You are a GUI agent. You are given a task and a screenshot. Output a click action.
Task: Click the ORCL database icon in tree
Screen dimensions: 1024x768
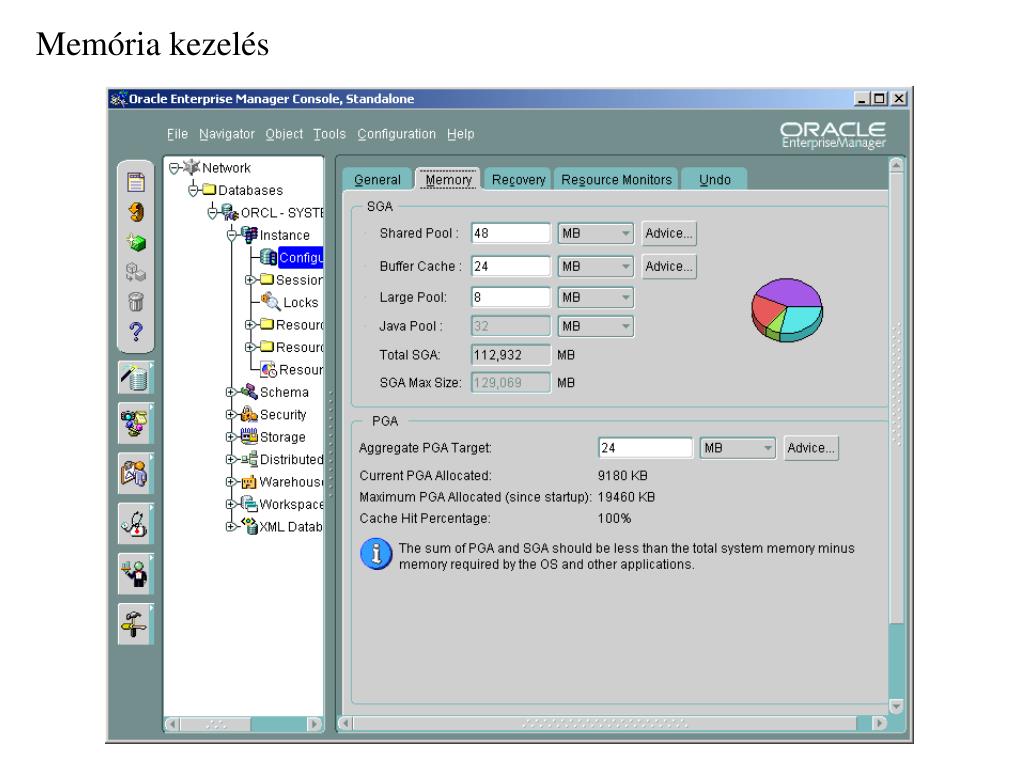pos(230,212)
